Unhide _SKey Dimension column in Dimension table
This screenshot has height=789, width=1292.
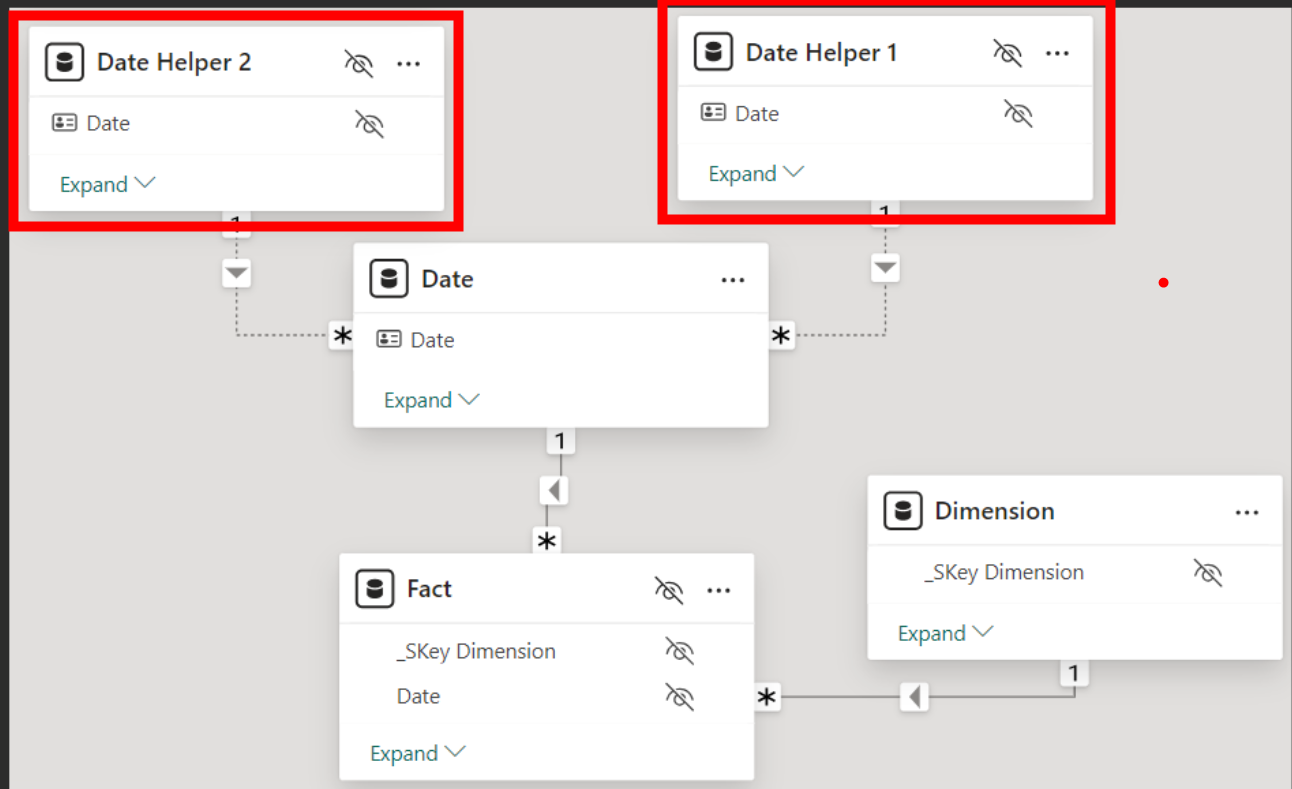(x=1207, y=573)
